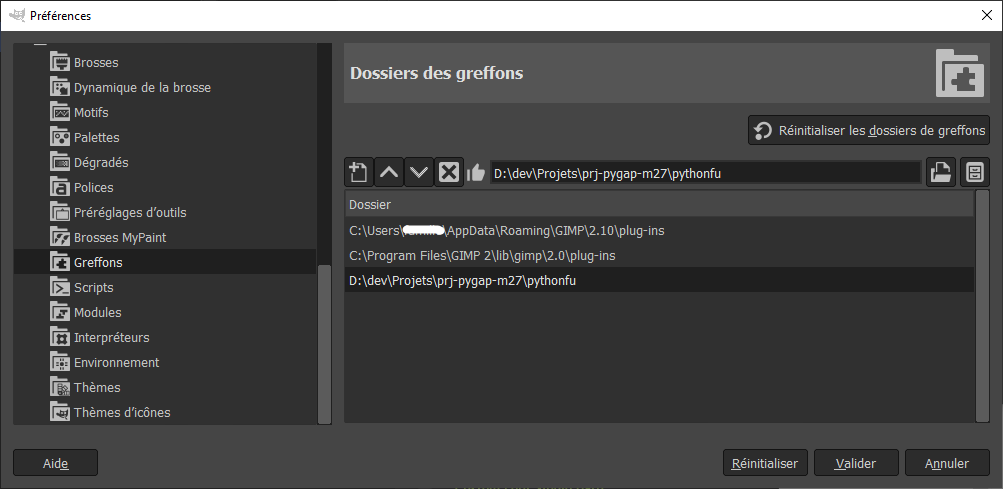The width and height of the screenshot is (1003, 489).
Task: Click the Palettes folder icon
Action: (x=60, y=138)
